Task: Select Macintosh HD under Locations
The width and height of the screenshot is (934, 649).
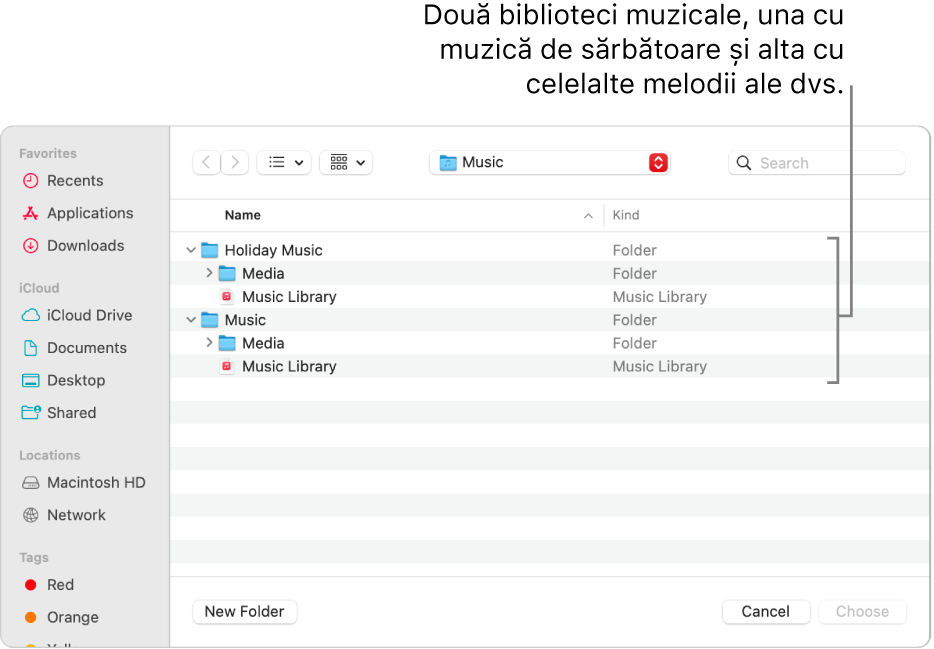Action: pyautogui.click(x=83, y=482)
